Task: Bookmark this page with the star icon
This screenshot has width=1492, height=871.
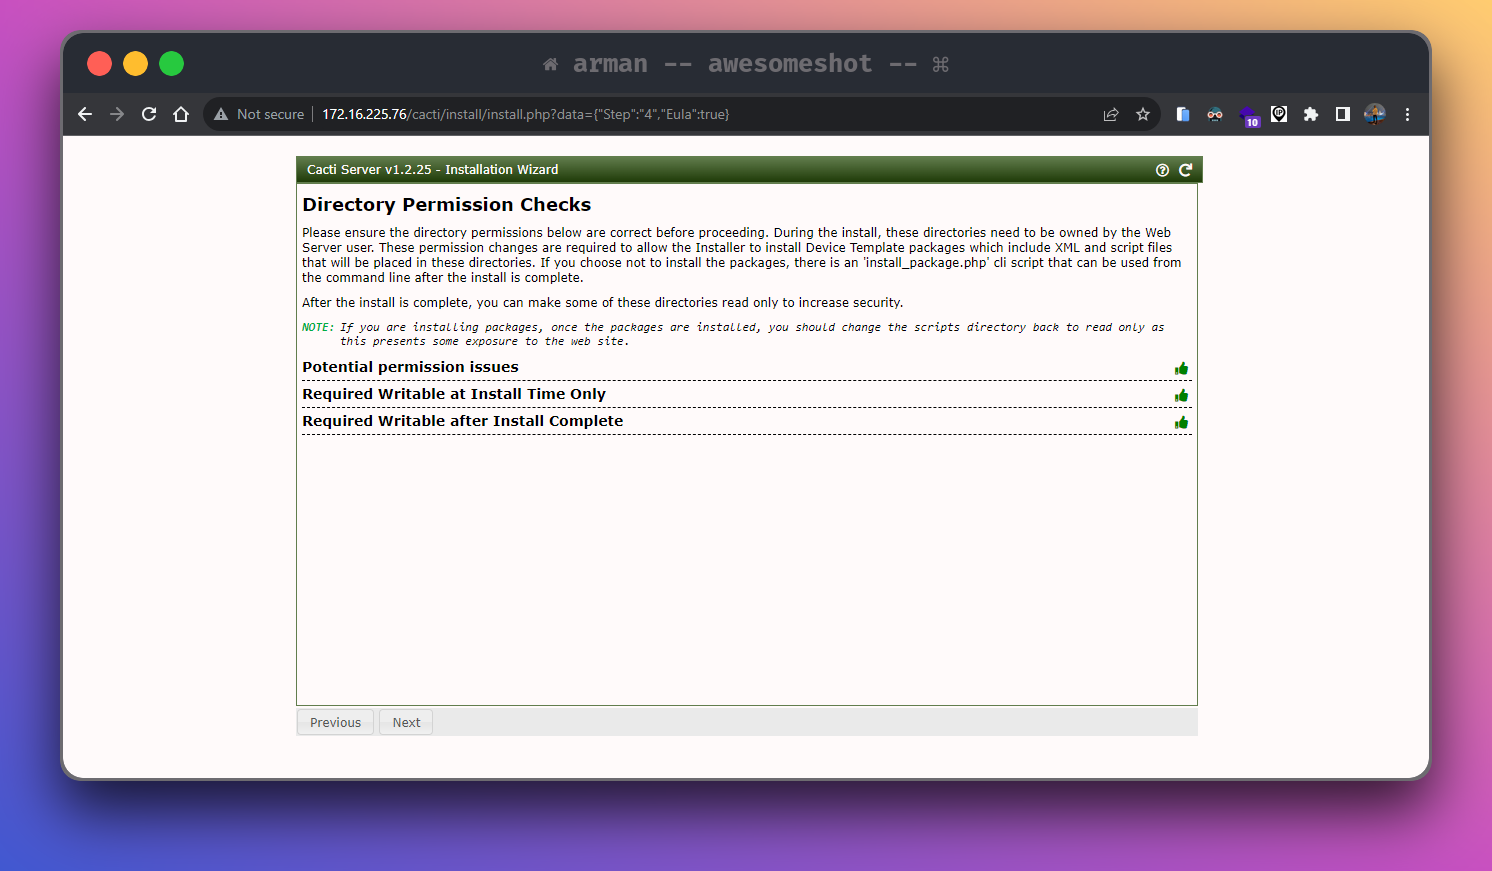Action: click(1143, 114)
